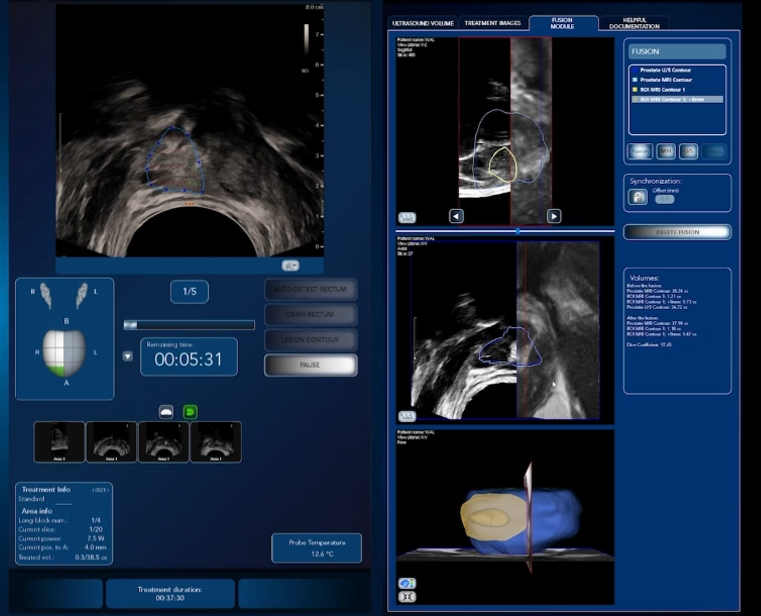Click the green lesion view icon above thumbnails
This screenshot has height=616, width=761.
point(190,411)
